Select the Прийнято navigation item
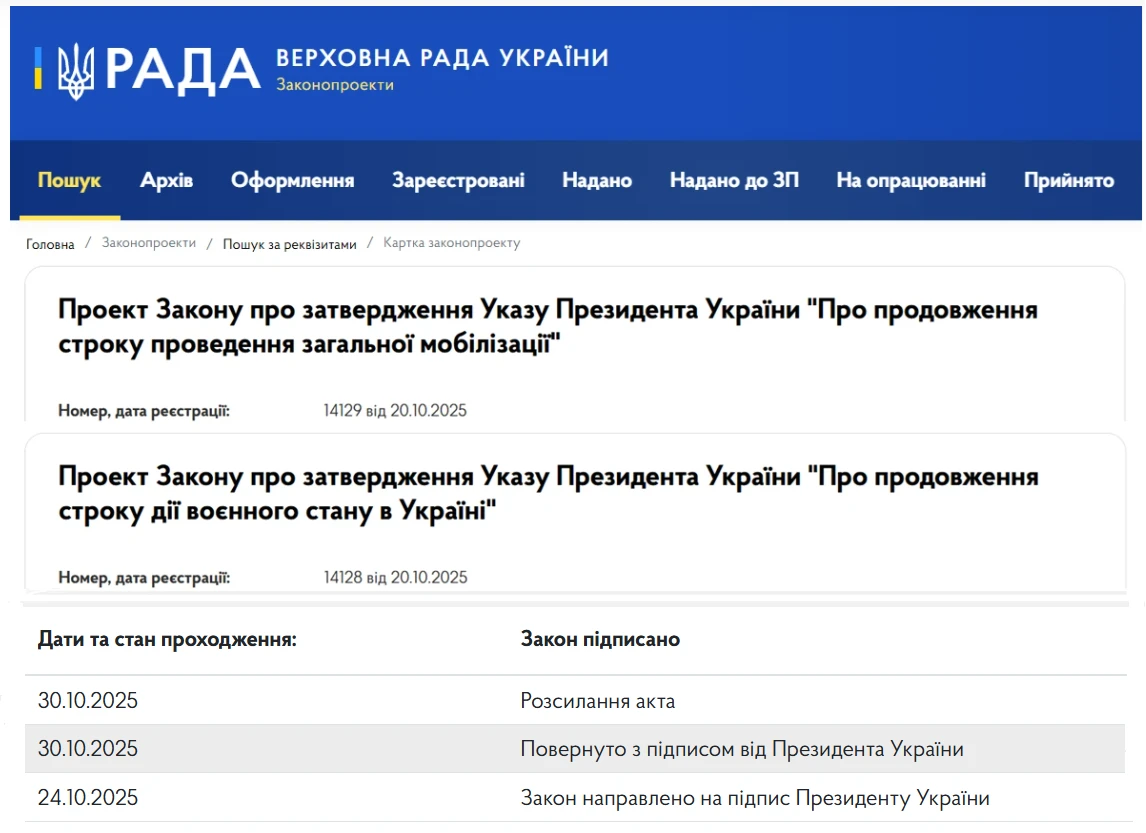 (1067, 180)
